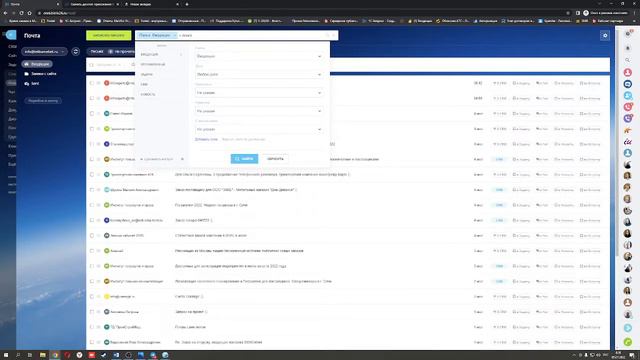Click the blue Найти button

point(244,159)
